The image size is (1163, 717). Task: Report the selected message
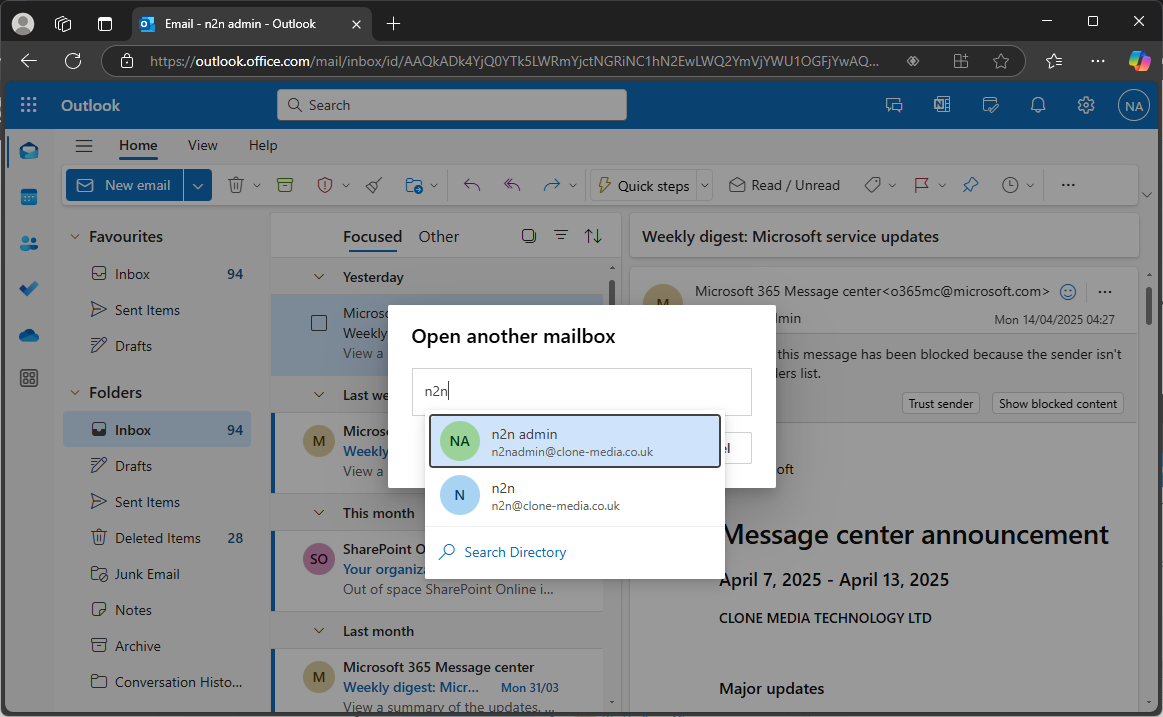(325, 185)
